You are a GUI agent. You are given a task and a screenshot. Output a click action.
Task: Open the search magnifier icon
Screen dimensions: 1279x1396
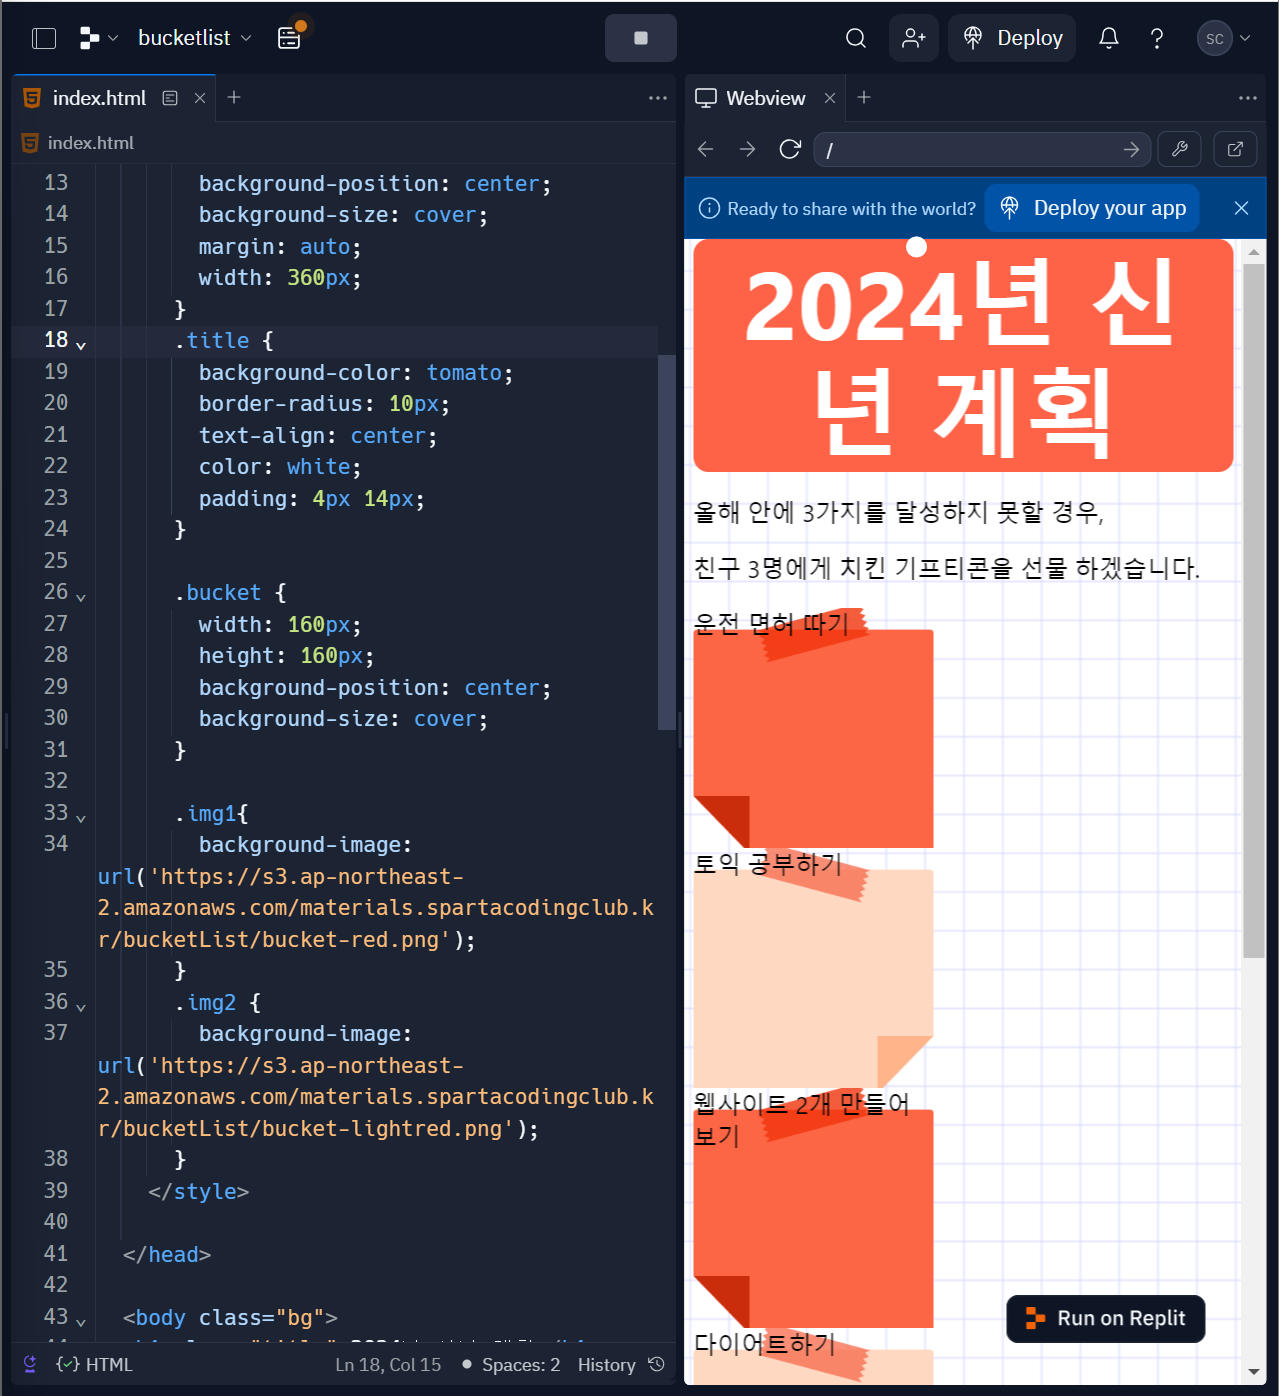click(x=855, y=38)
